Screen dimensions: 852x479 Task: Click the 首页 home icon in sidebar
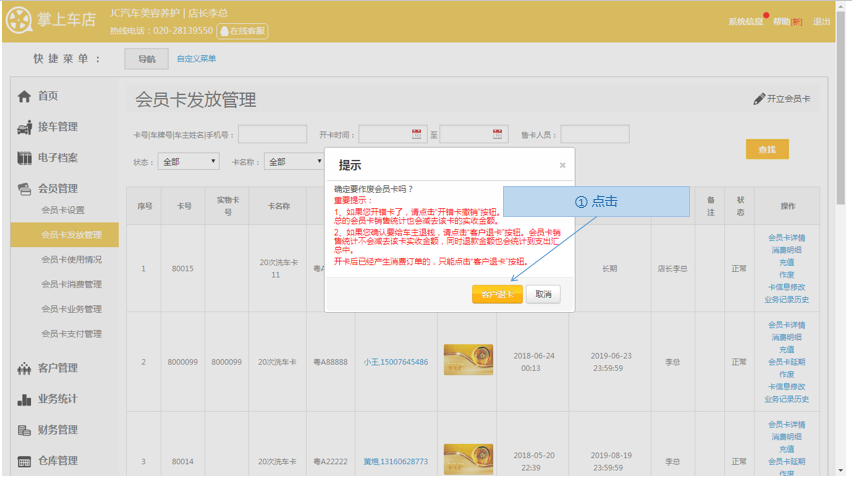pos(24,97)
